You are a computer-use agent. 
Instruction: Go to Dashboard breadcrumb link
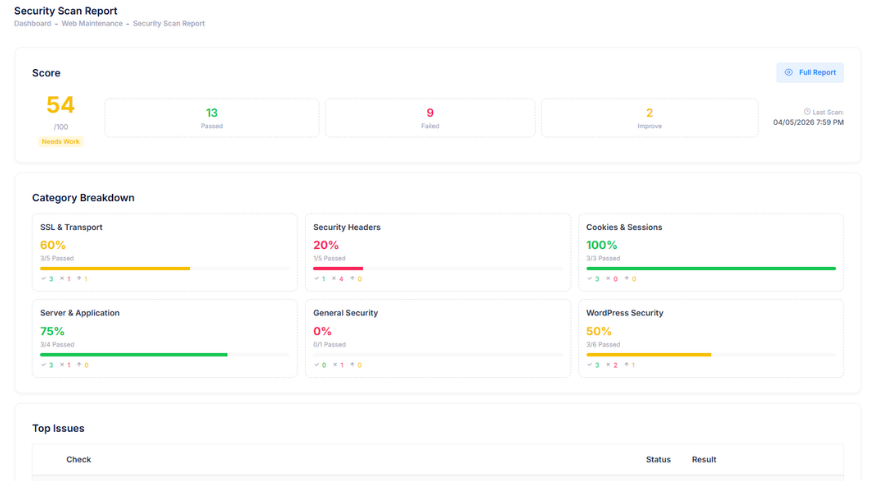tap(32, 23)
